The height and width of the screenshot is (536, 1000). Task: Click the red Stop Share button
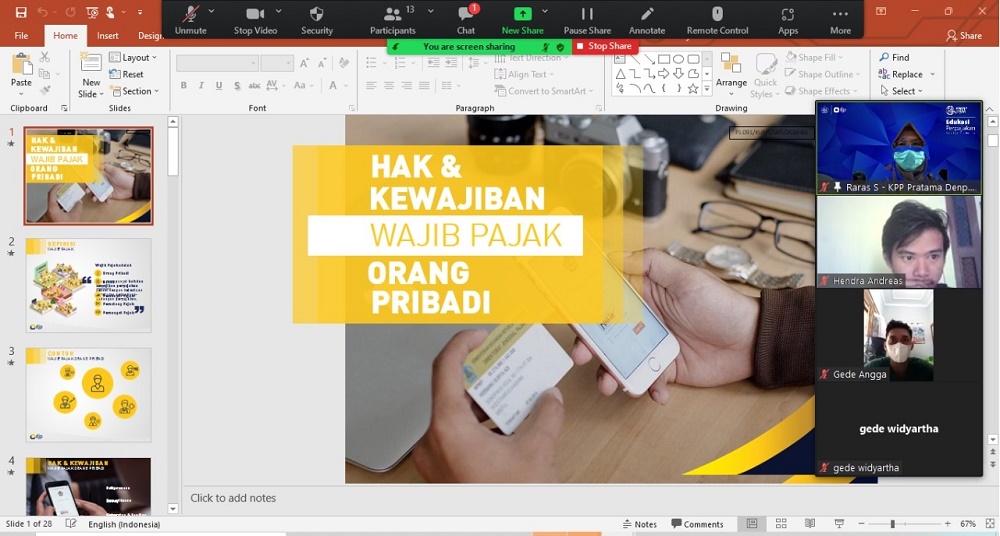point(605,46)
